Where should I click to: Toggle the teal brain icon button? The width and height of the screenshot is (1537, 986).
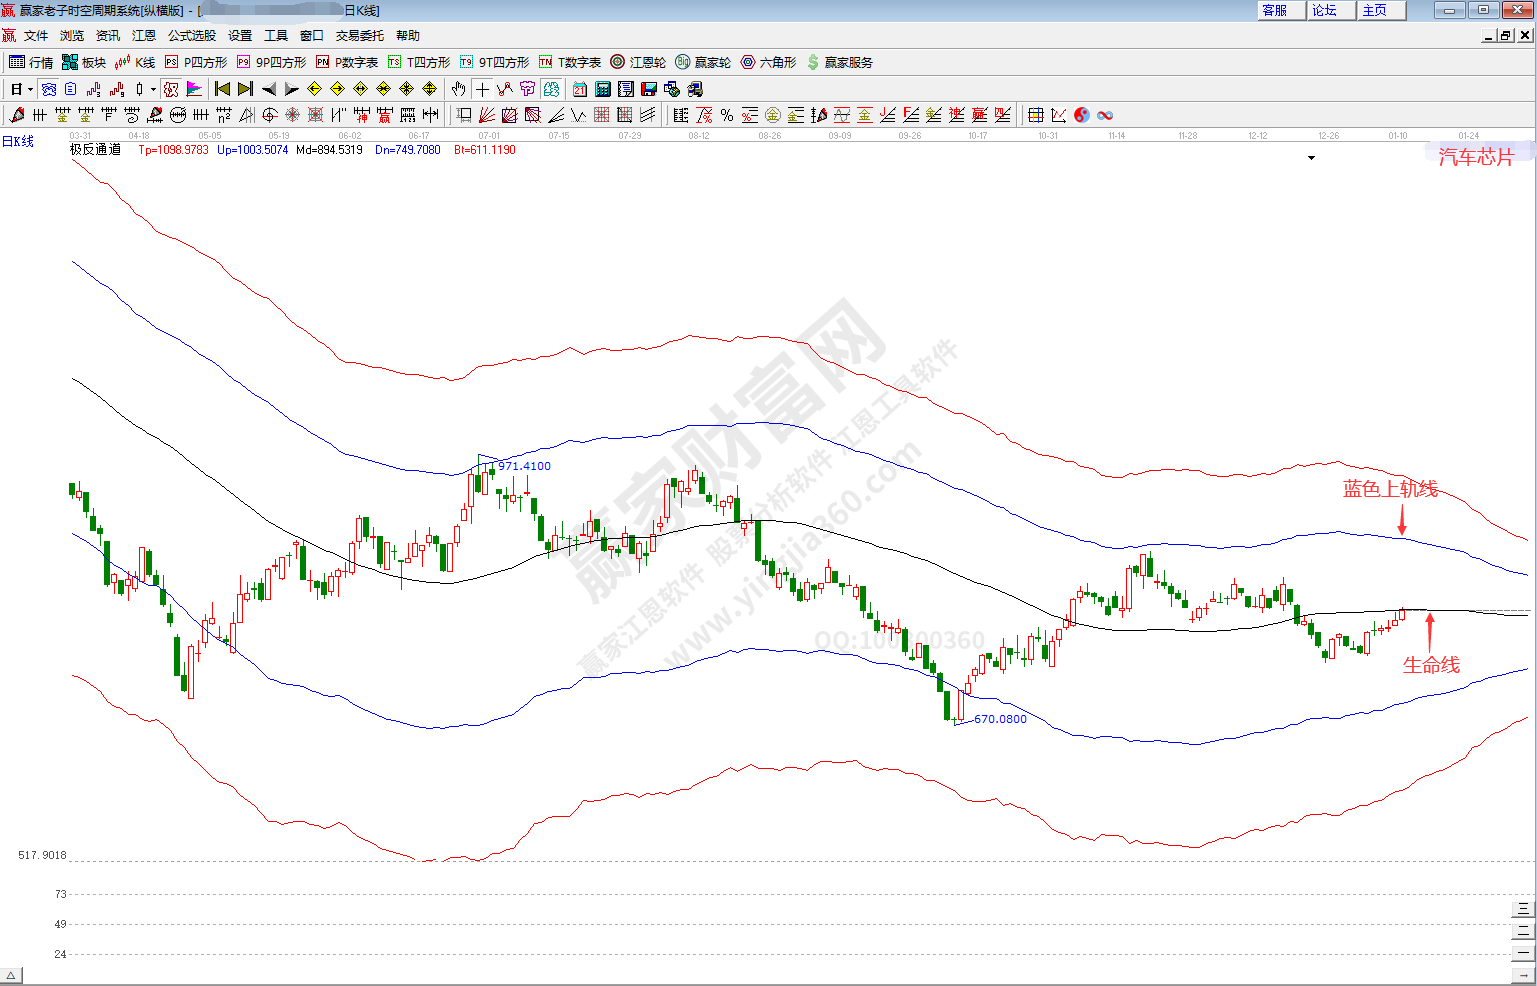(551, 89)
